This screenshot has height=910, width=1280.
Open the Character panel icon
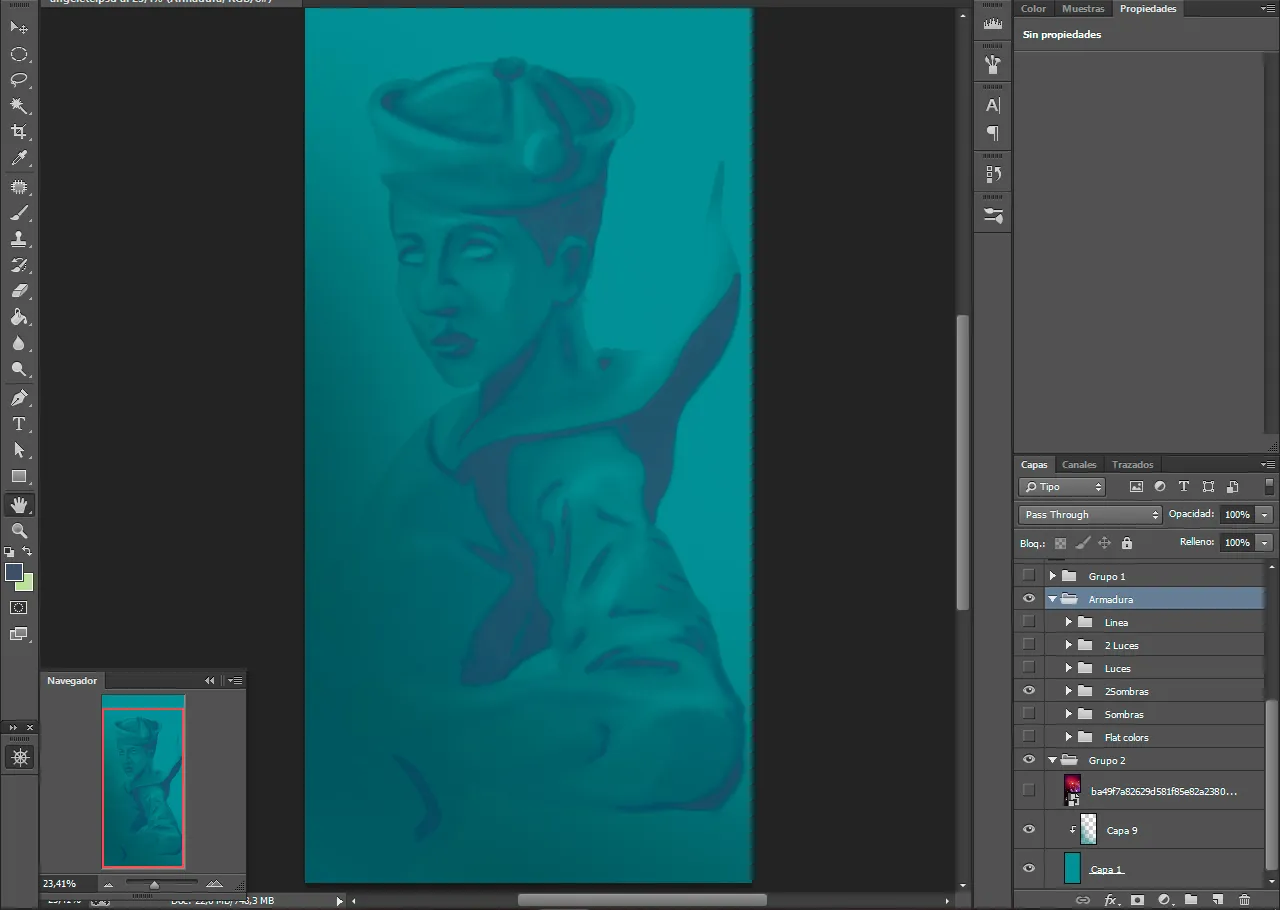[x=993, y=105]
